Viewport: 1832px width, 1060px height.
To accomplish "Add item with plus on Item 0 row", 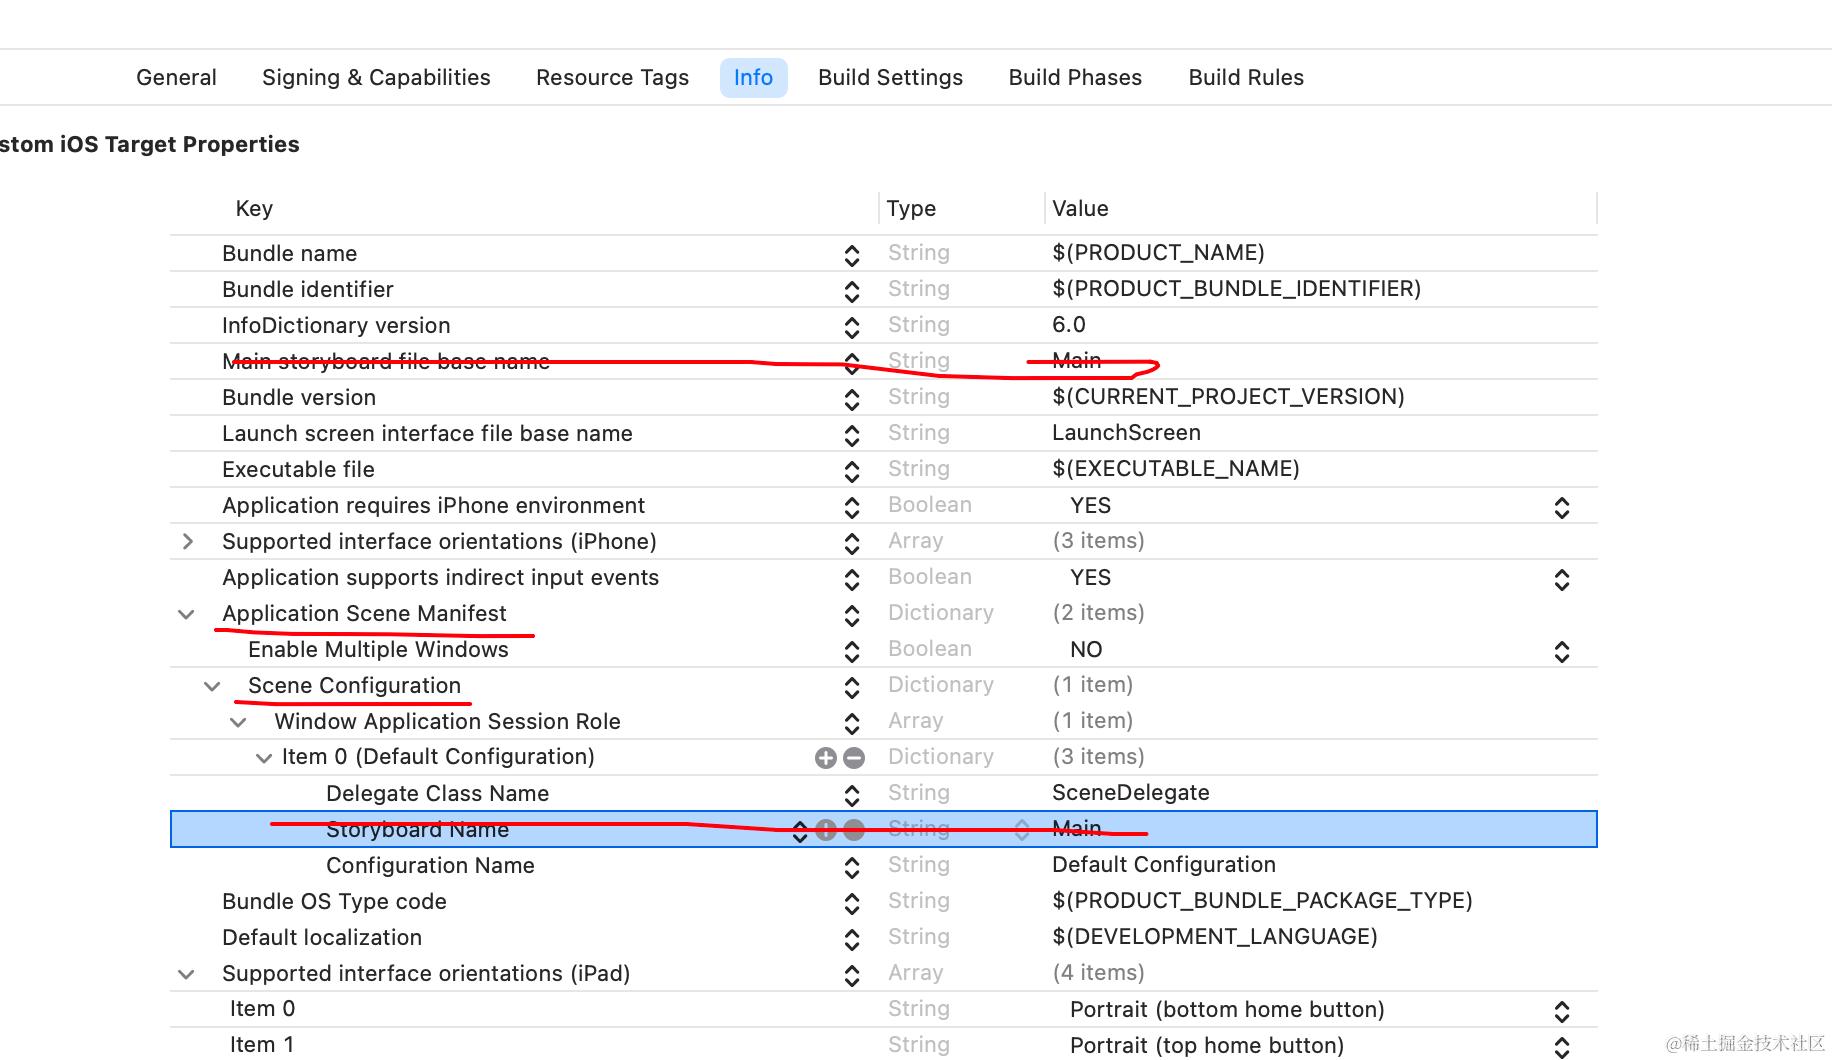I will [826, 758].
